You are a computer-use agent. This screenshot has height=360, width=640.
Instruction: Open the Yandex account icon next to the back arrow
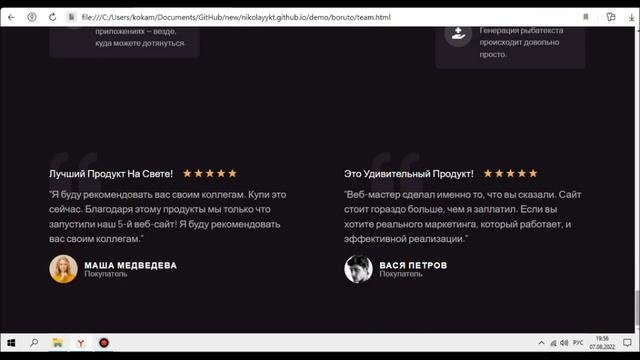click(x=32, y=17)
